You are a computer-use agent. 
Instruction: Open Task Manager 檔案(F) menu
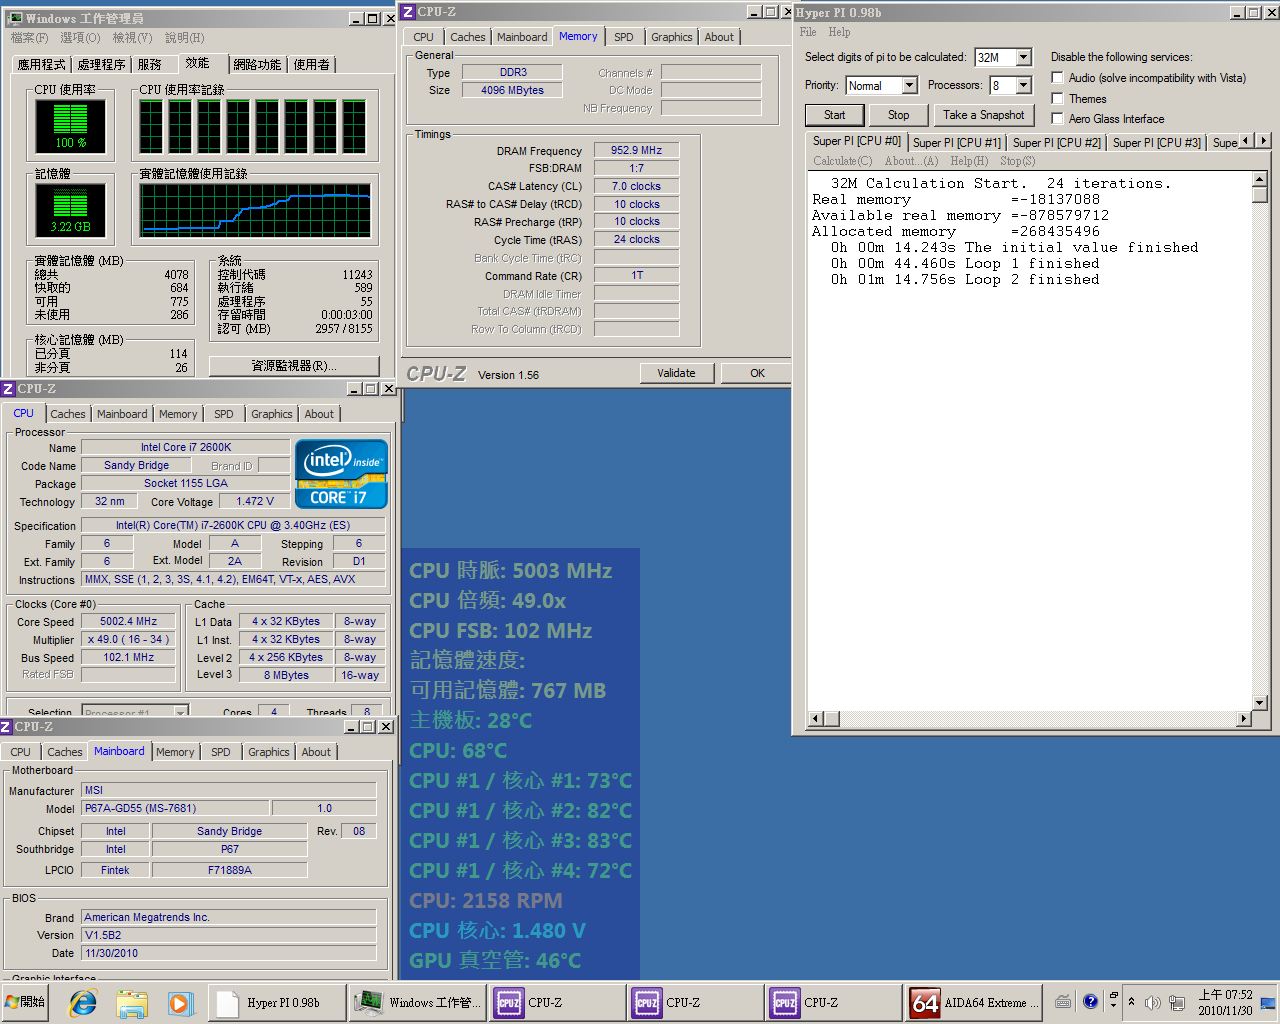(x=29, y=38)
